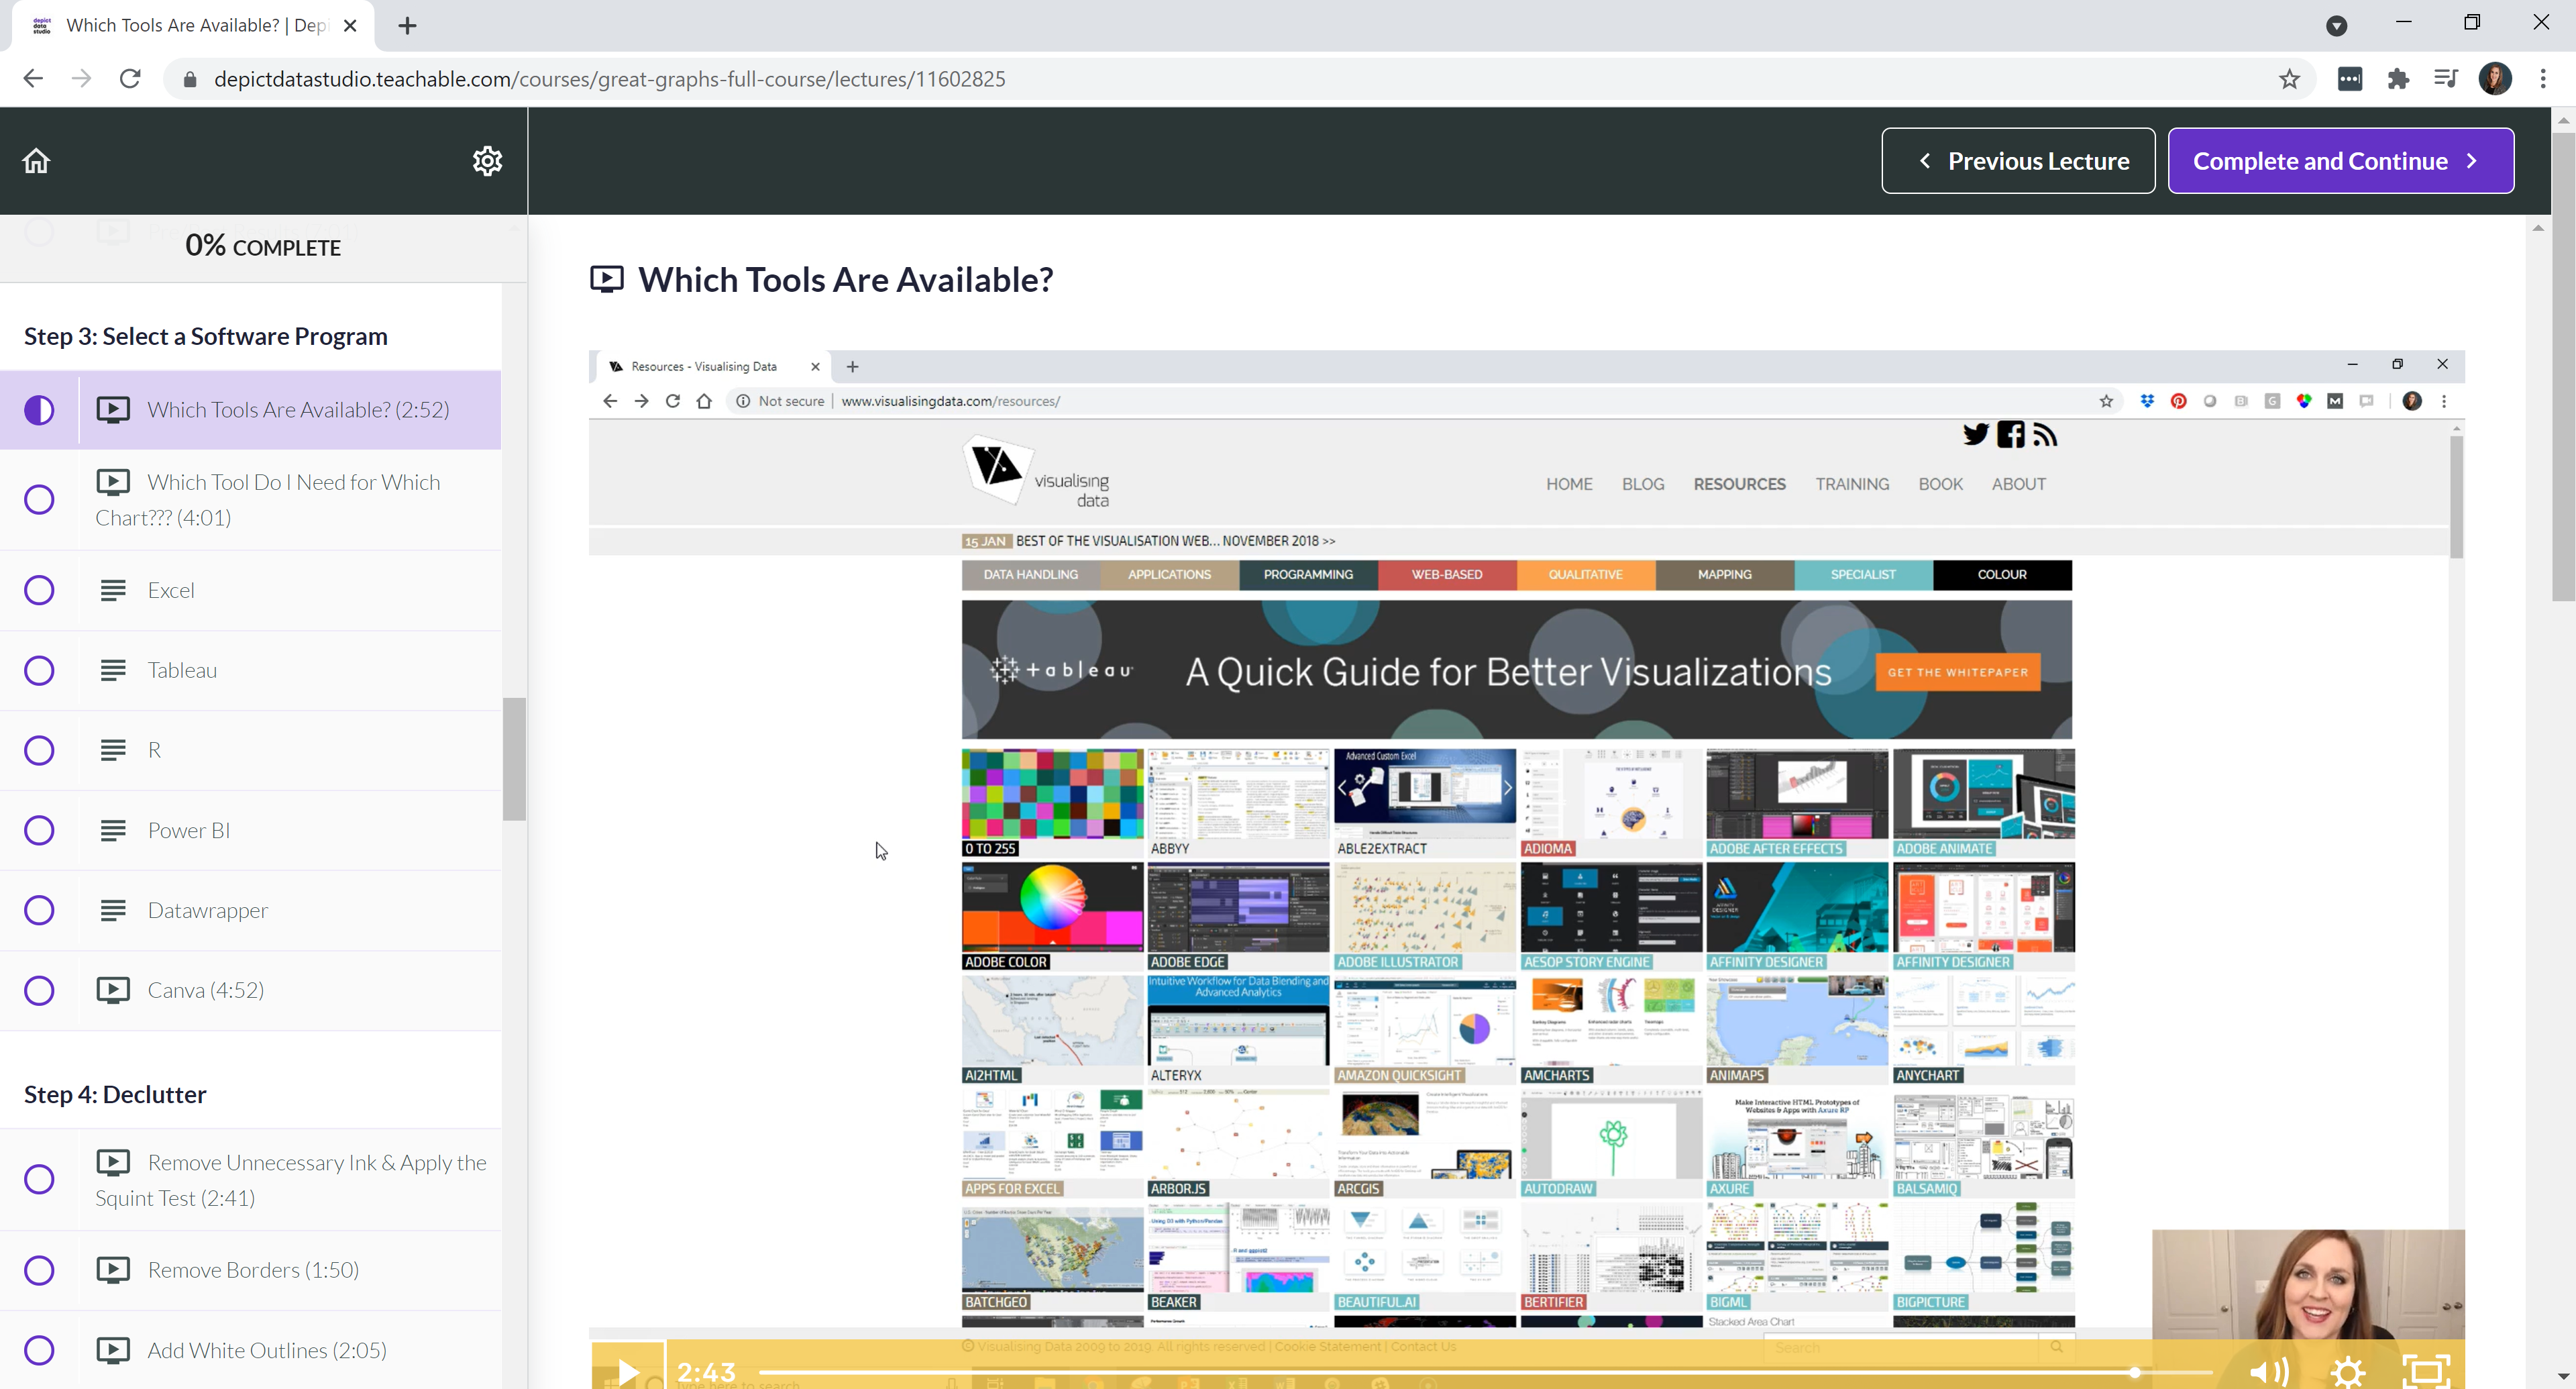The image size is (2576, 1389).
Task: Open Remove Borders lecture link
Action: click(253, 1270)
